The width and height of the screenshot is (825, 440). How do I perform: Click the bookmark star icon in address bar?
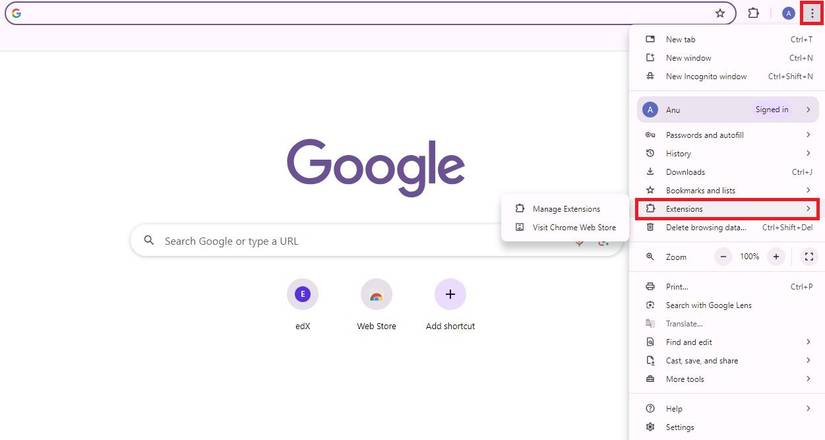tap(720, 13)
